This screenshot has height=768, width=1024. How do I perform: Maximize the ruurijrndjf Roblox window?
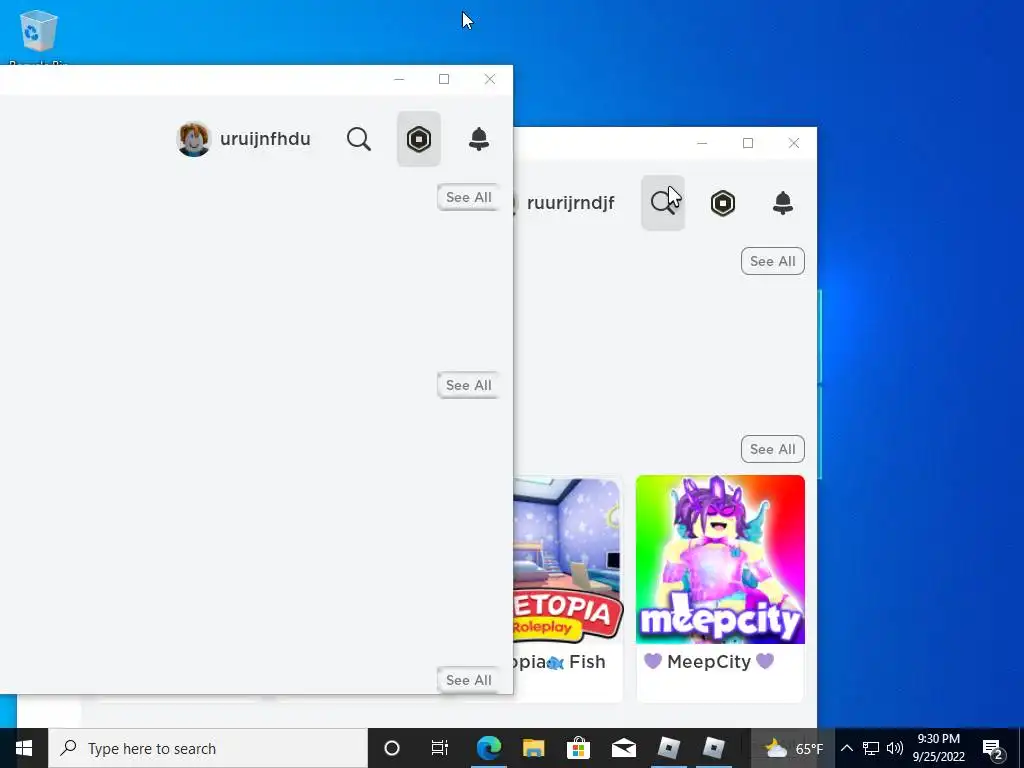point(748,143)
